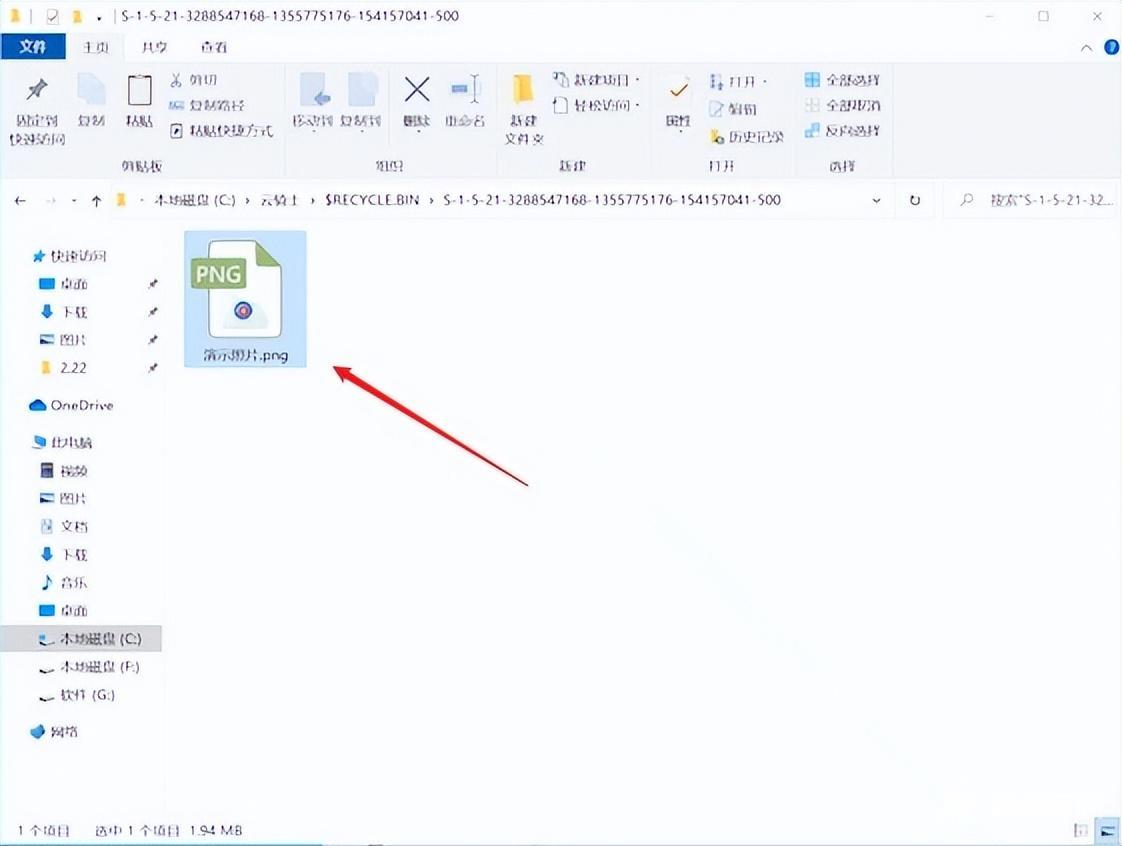Switch to details view in status bar

[x=1080, y=830]
